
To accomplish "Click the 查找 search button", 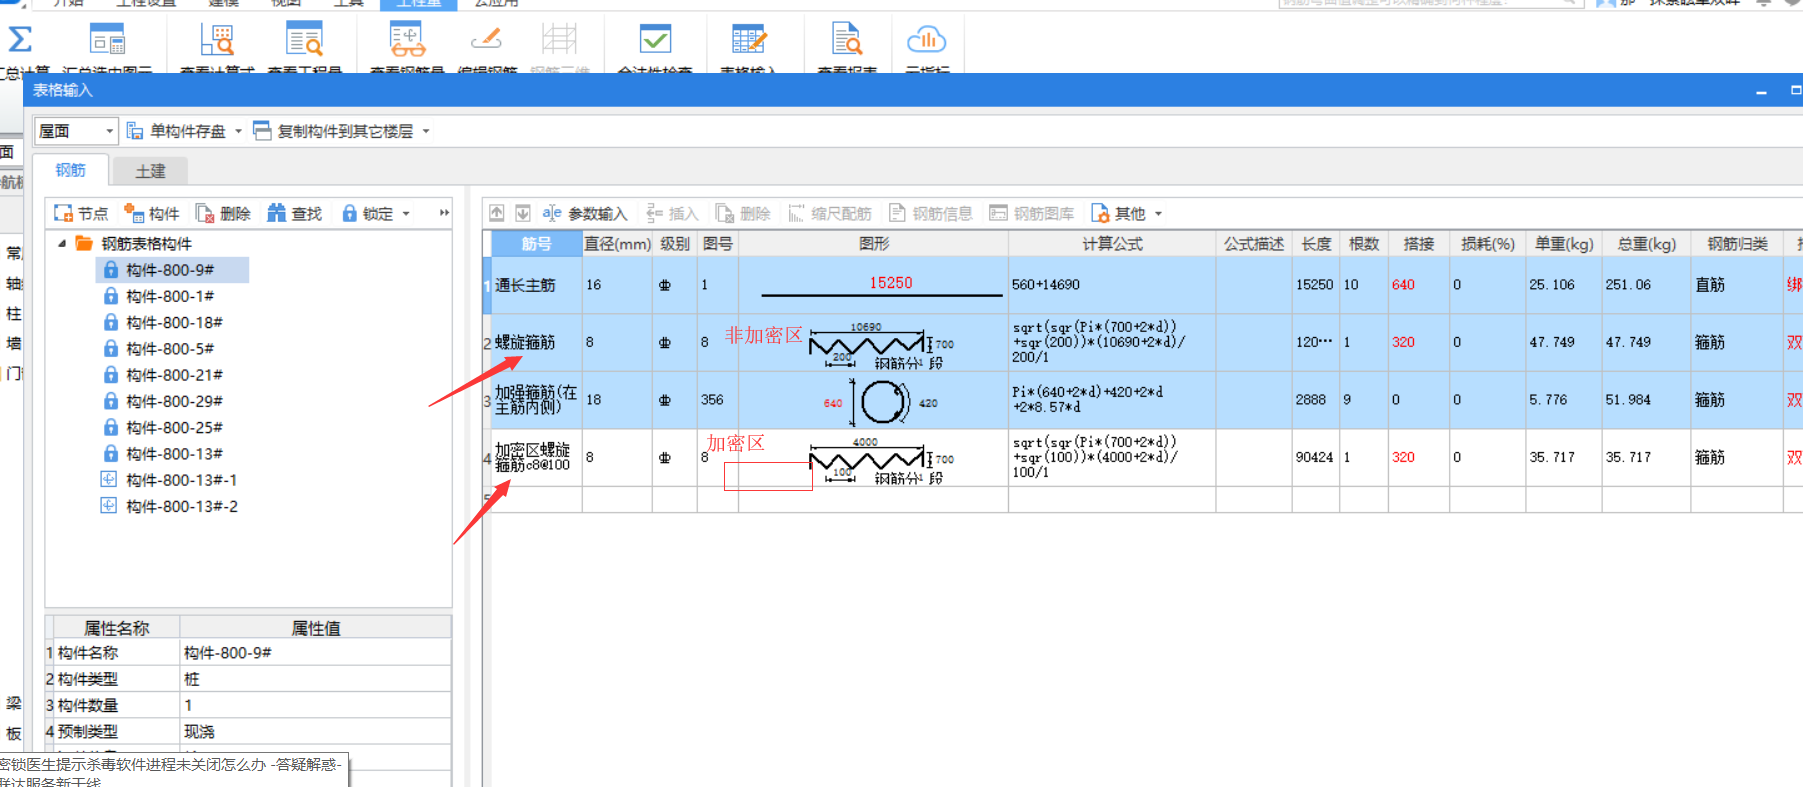I will click(x=295, y=213).
